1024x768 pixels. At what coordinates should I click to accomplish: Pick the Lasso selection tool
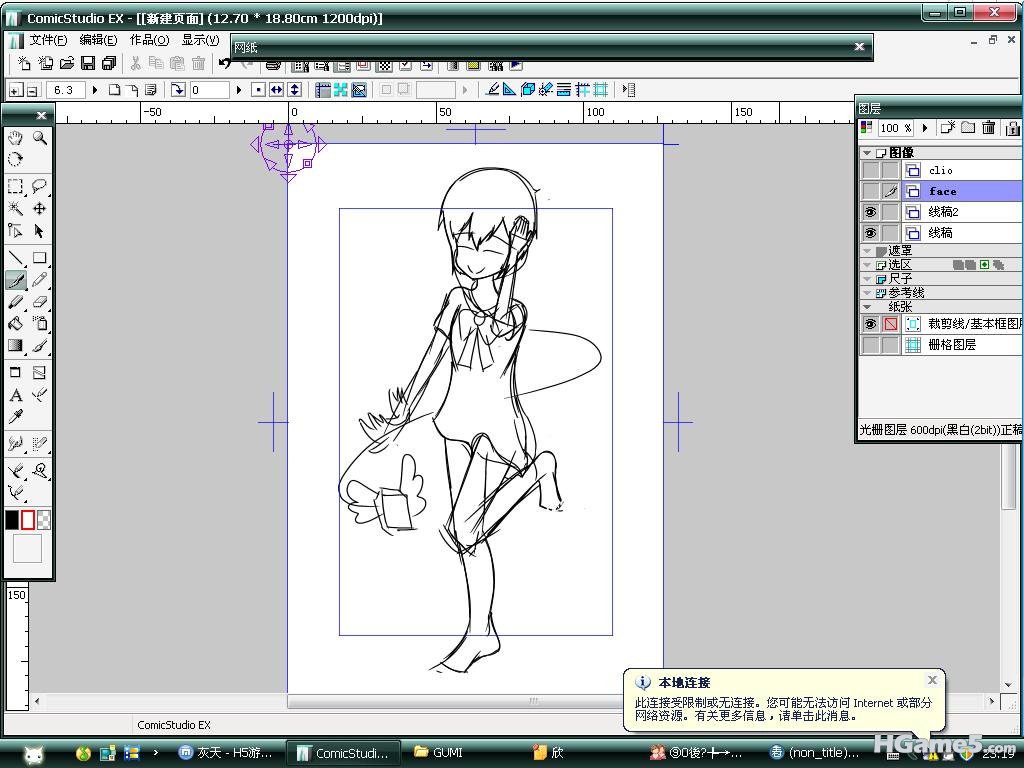[x=40, y=186]
